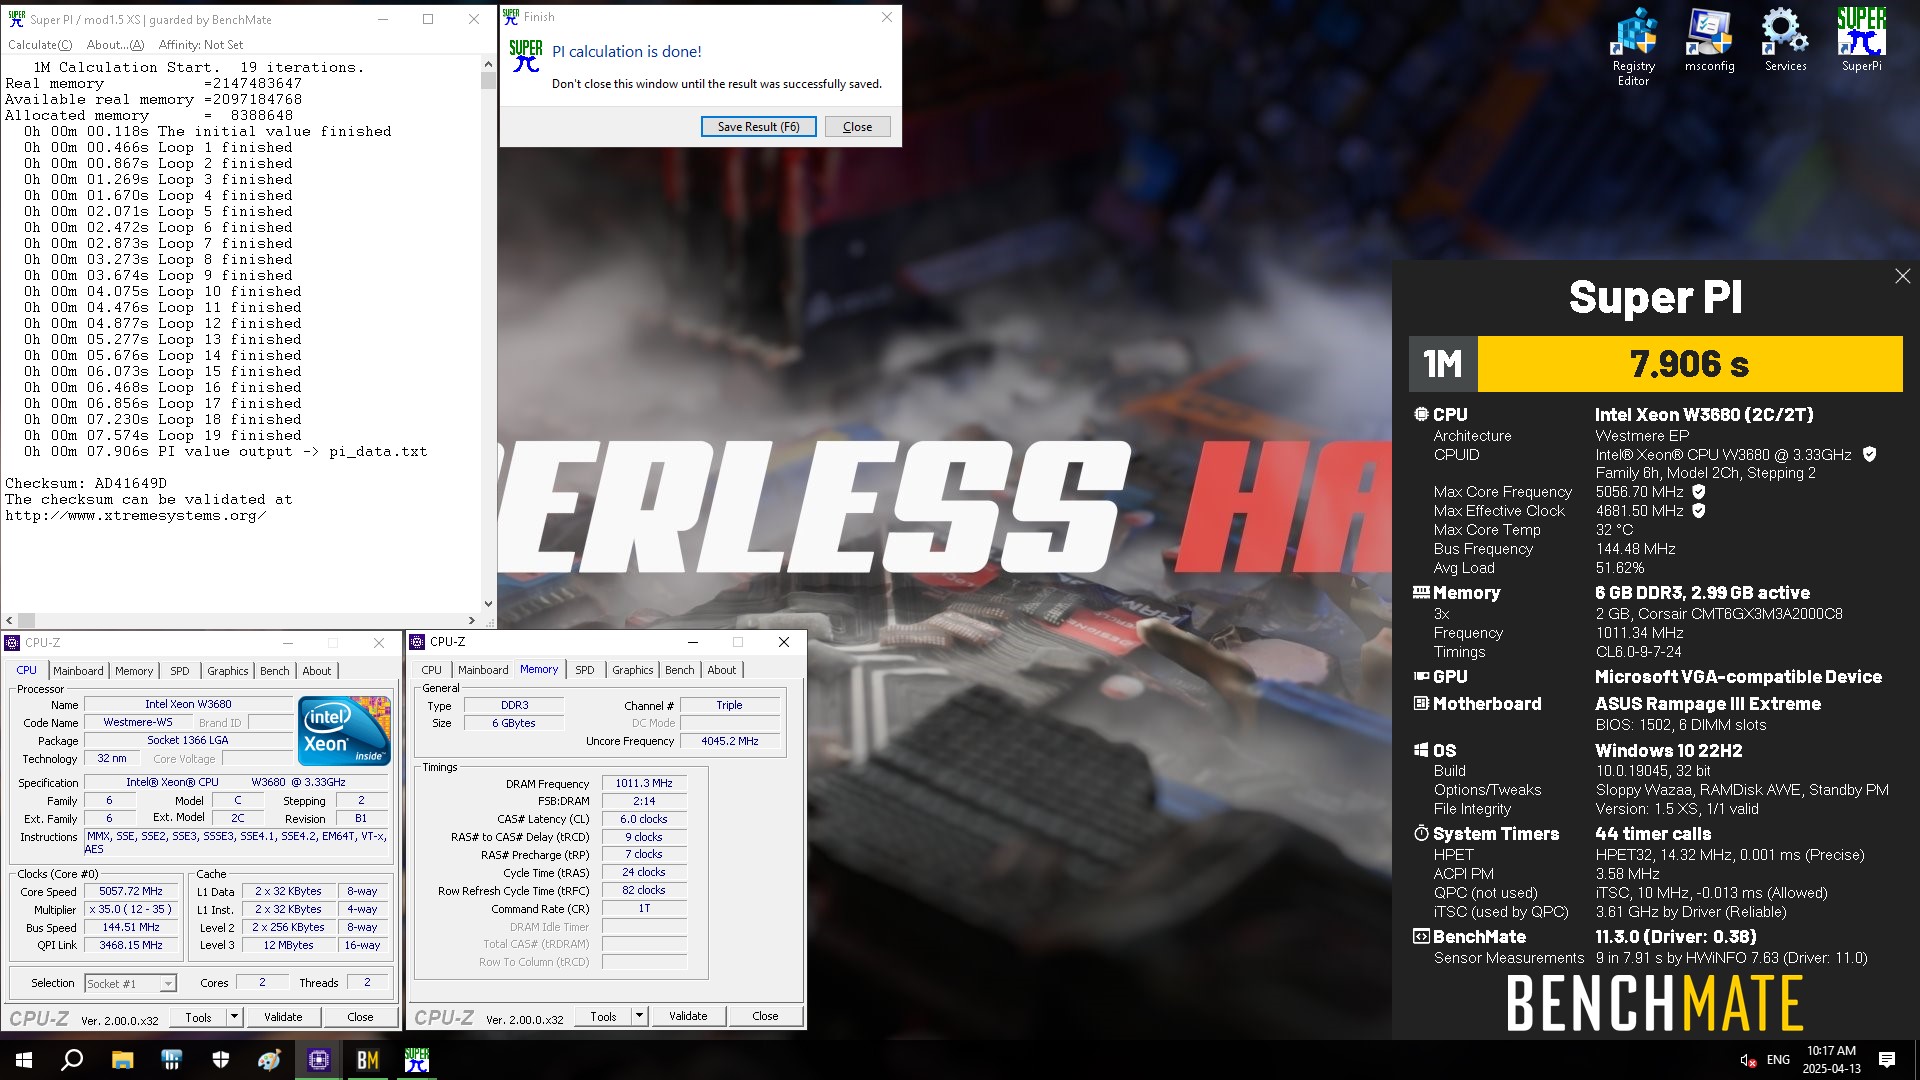Screen dimensions: 1920x1080
Task: Open About tab in right CPU-Z window
Action: (722, 670)
